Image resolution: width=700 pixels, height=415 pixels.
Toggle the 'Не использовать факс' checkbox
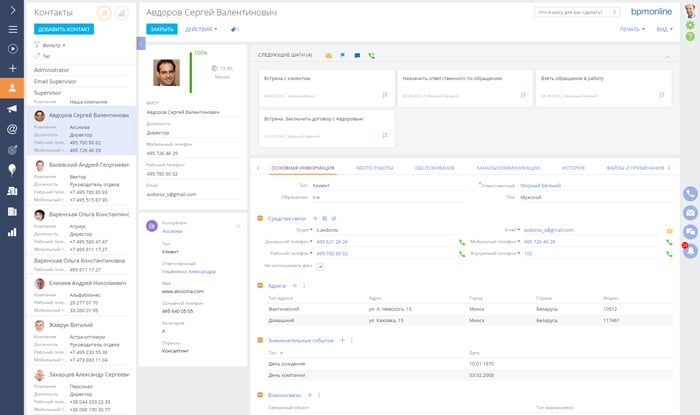pyautogui.click(x=320, y=267)
